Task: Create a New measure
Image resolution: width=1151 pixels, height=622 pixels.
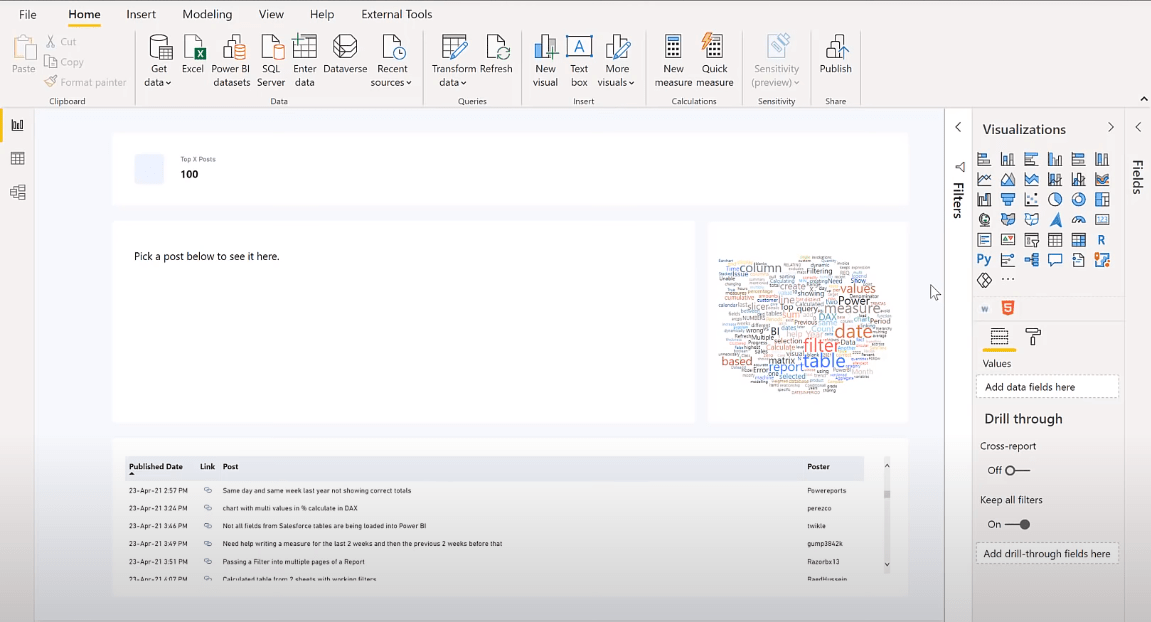Action: (x=673, y=61)
